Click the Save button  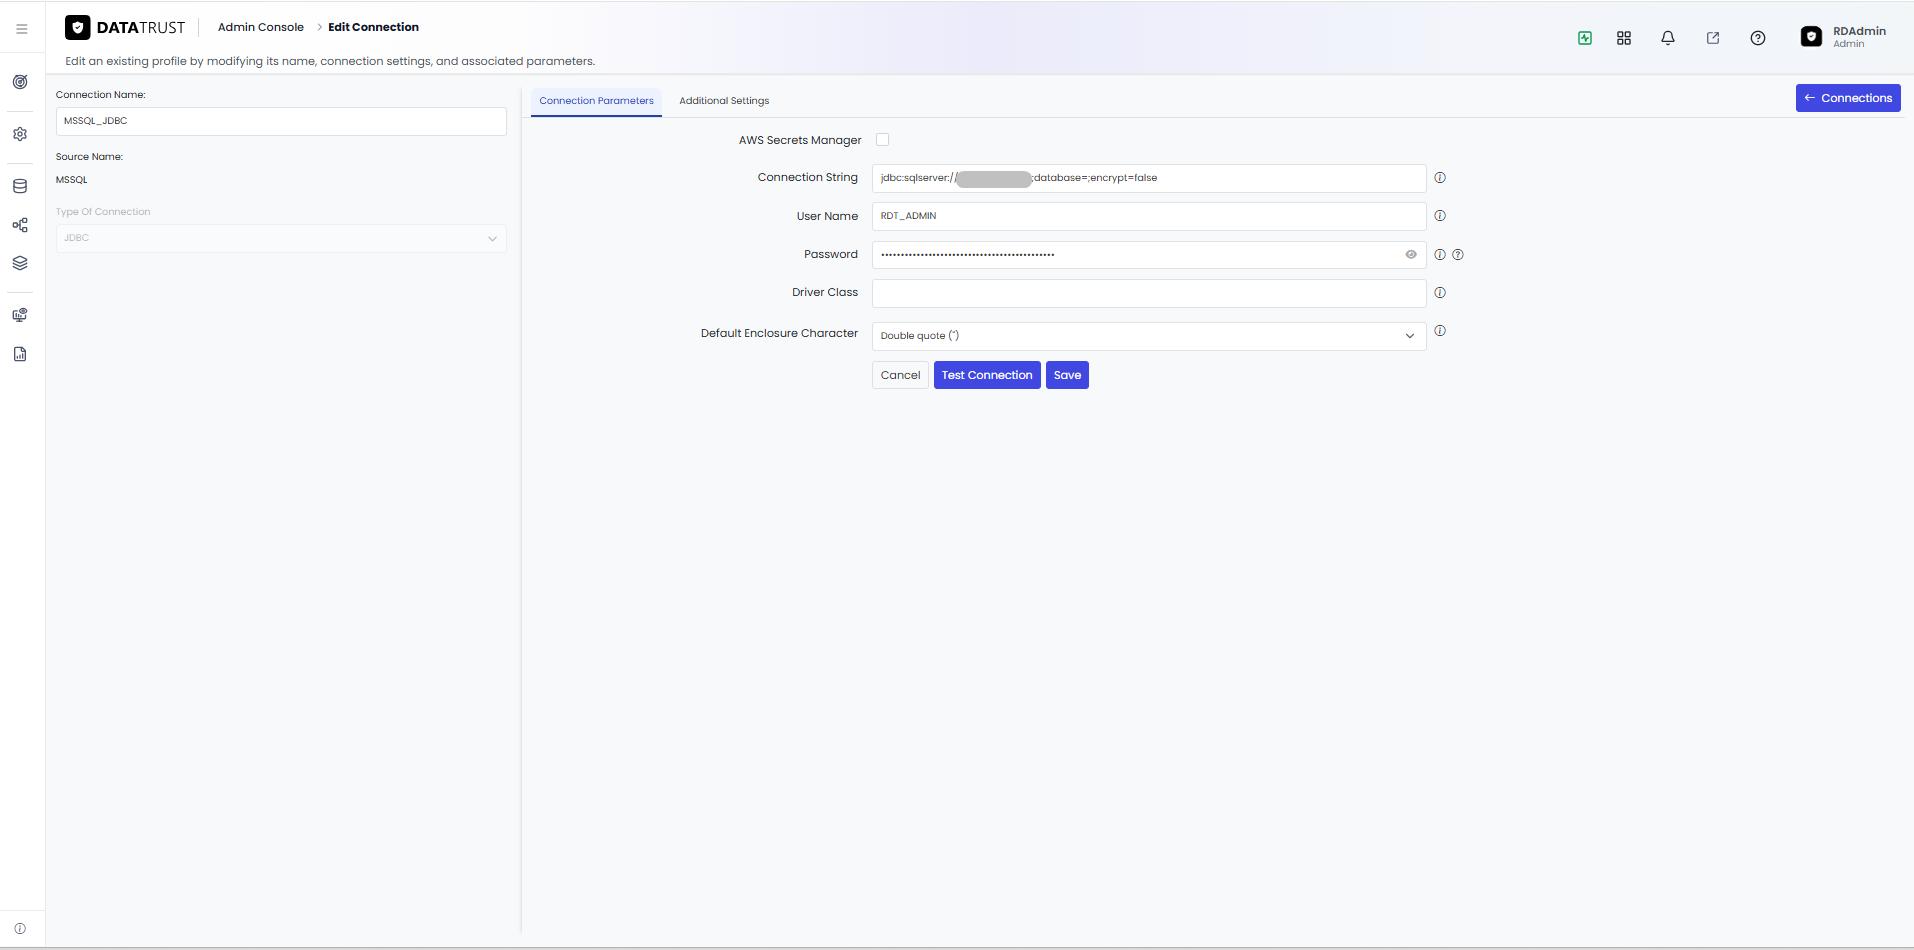[x=1067, y=375]
